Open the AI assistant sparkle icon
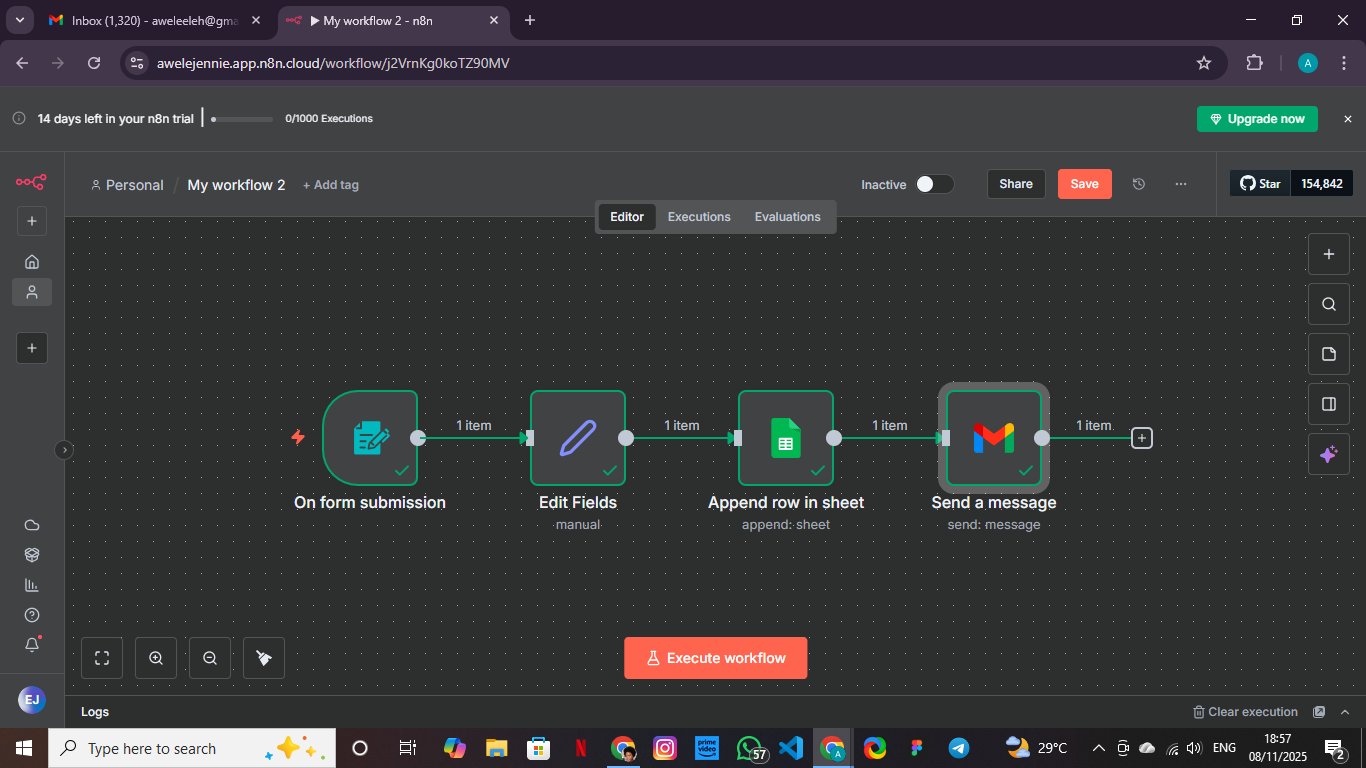The height and width of the screenshot is (768, 1366). click(1328, 454)
